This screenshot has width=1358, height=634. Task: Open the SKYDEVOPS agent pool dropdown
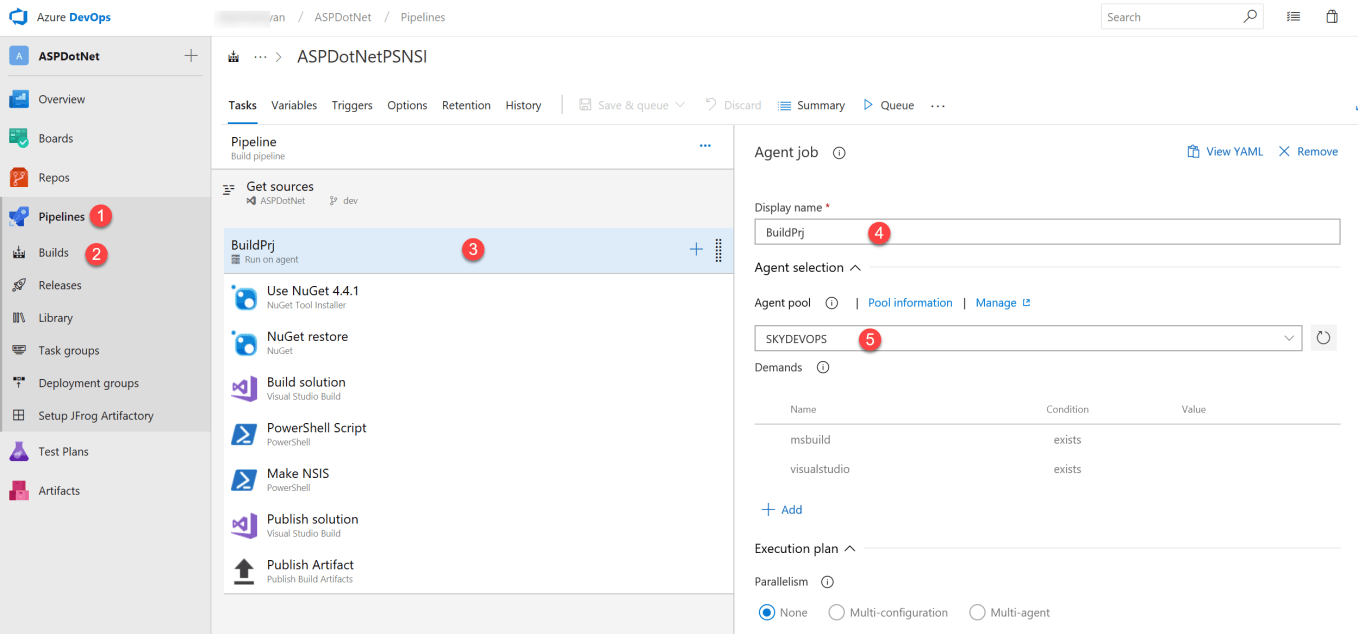pos(1027,339)
